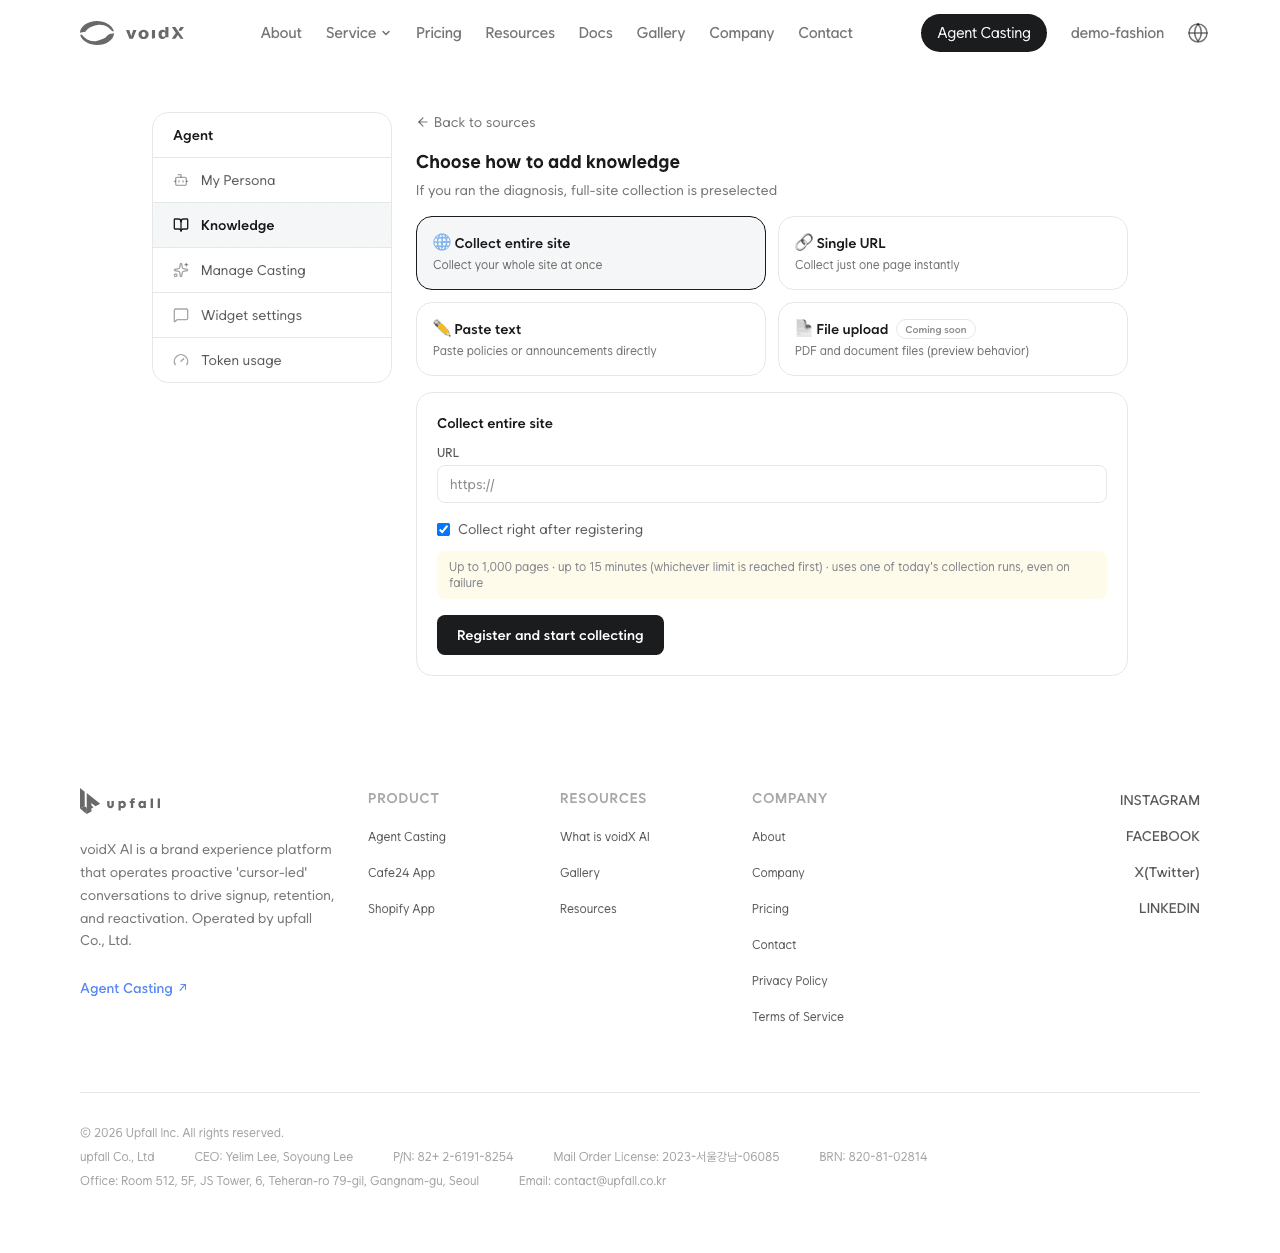This screenshot has width=1280, height=1253.
Task: Click the pencil icon on Paste text card
Action: pyautogui.click(x=442, y=328)
